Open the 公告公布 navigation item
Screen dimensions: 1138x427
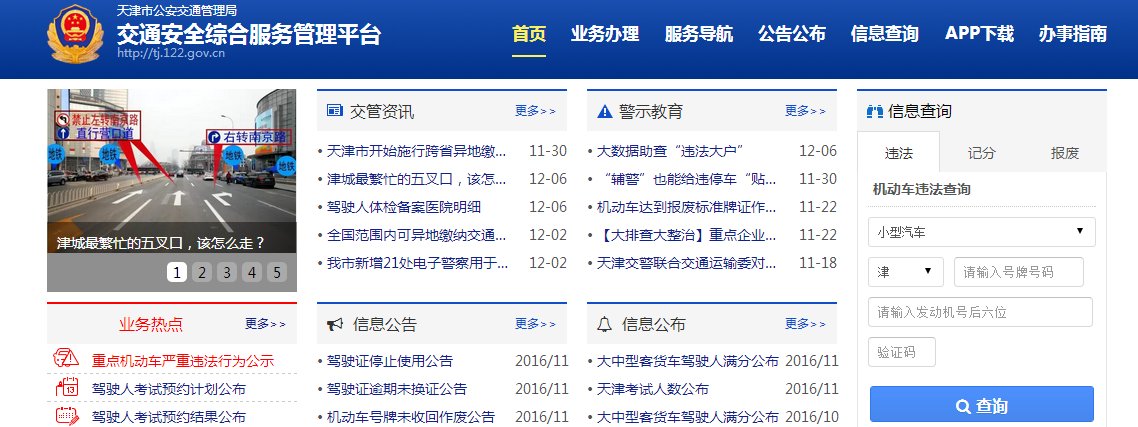click(x=792, y=34)
